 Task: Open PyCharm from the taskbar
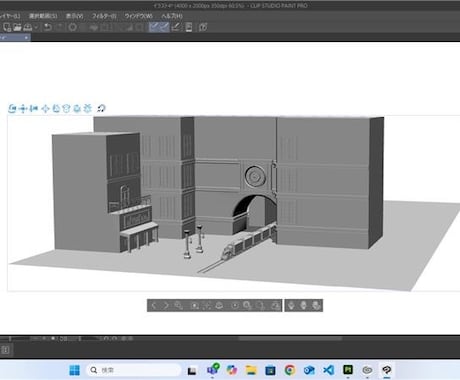point(348,370)
